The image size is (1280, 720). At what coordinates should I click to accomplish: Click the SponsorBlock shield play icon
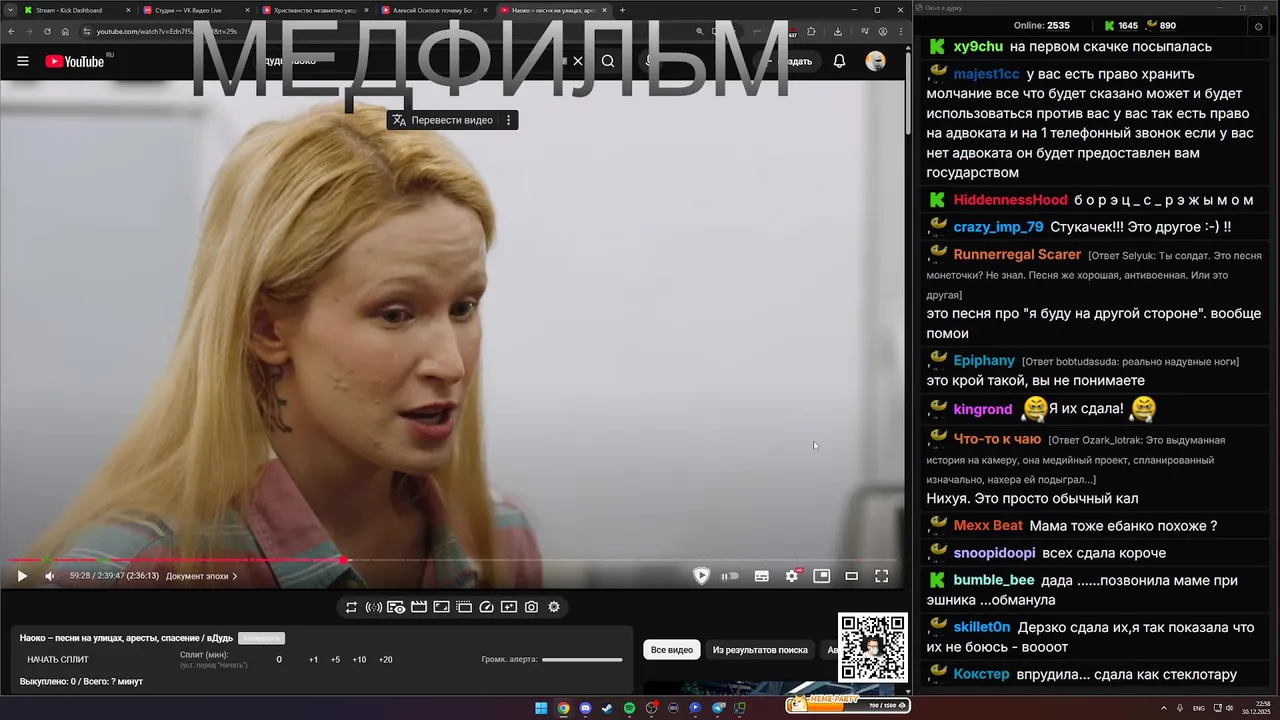click(x=701, y=576)
